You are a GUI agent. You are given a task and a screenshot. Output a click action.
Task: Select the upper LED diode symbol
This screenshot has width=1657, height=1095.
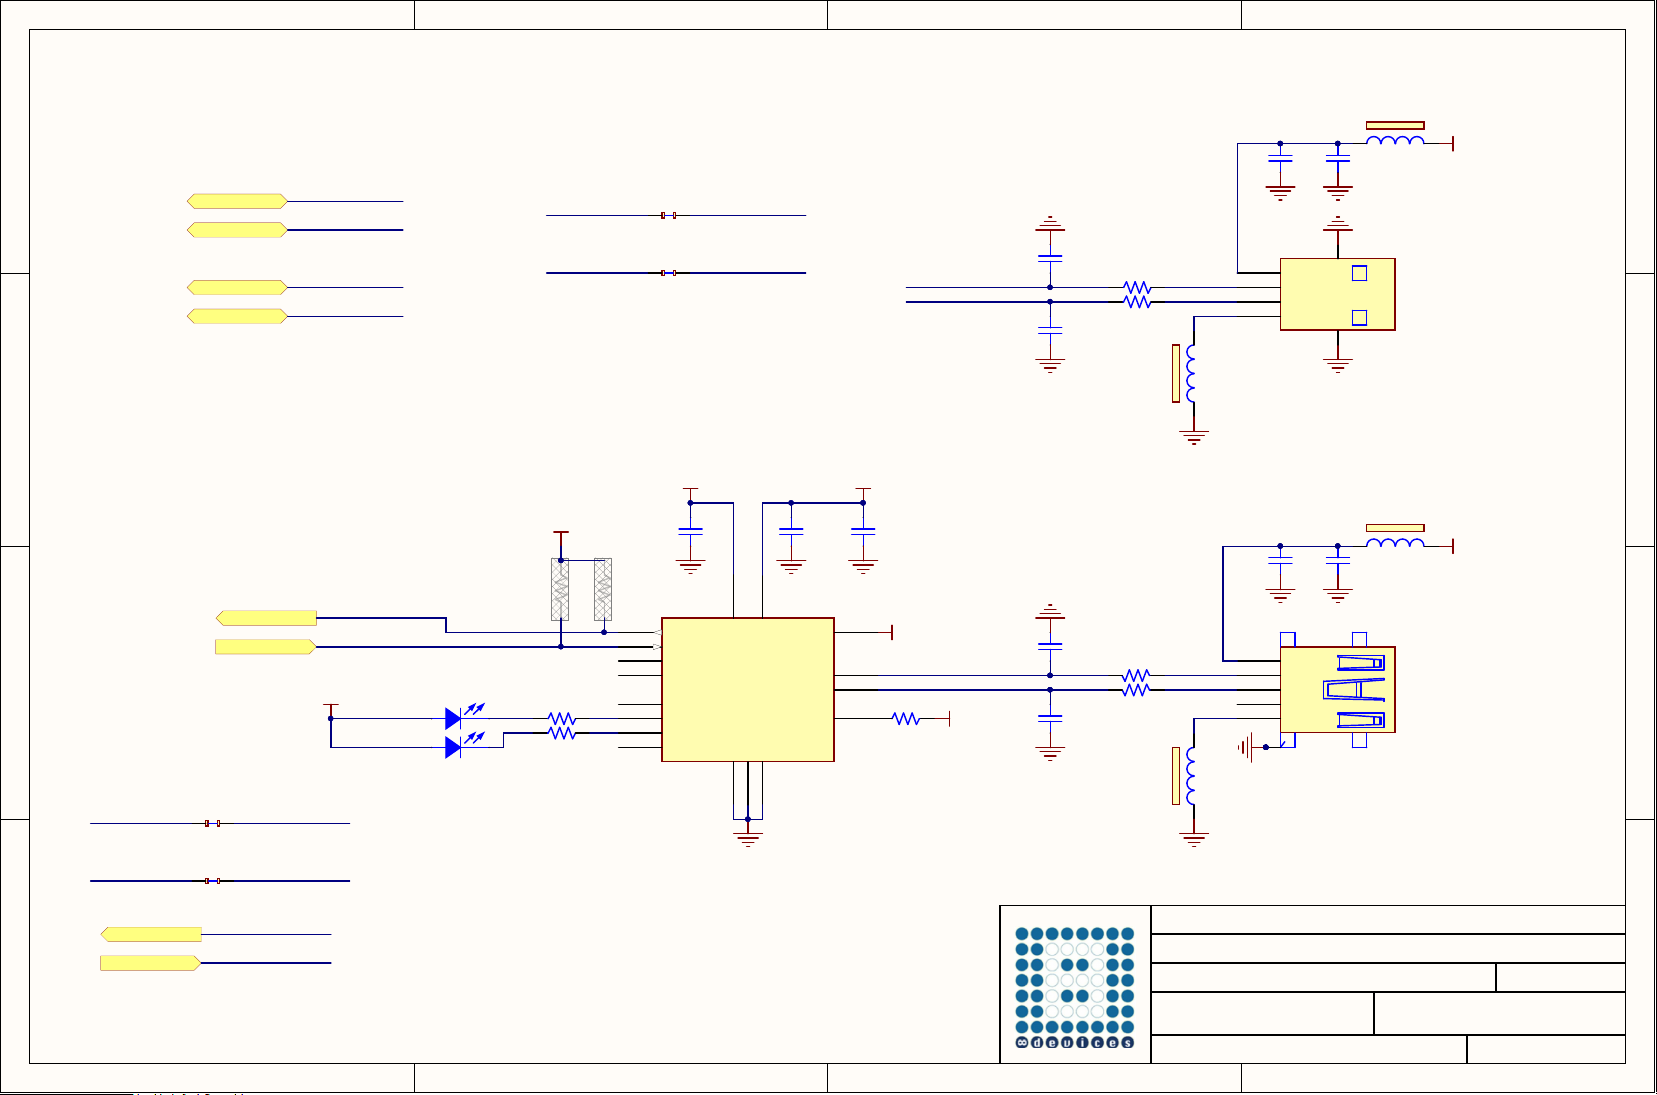453,718
